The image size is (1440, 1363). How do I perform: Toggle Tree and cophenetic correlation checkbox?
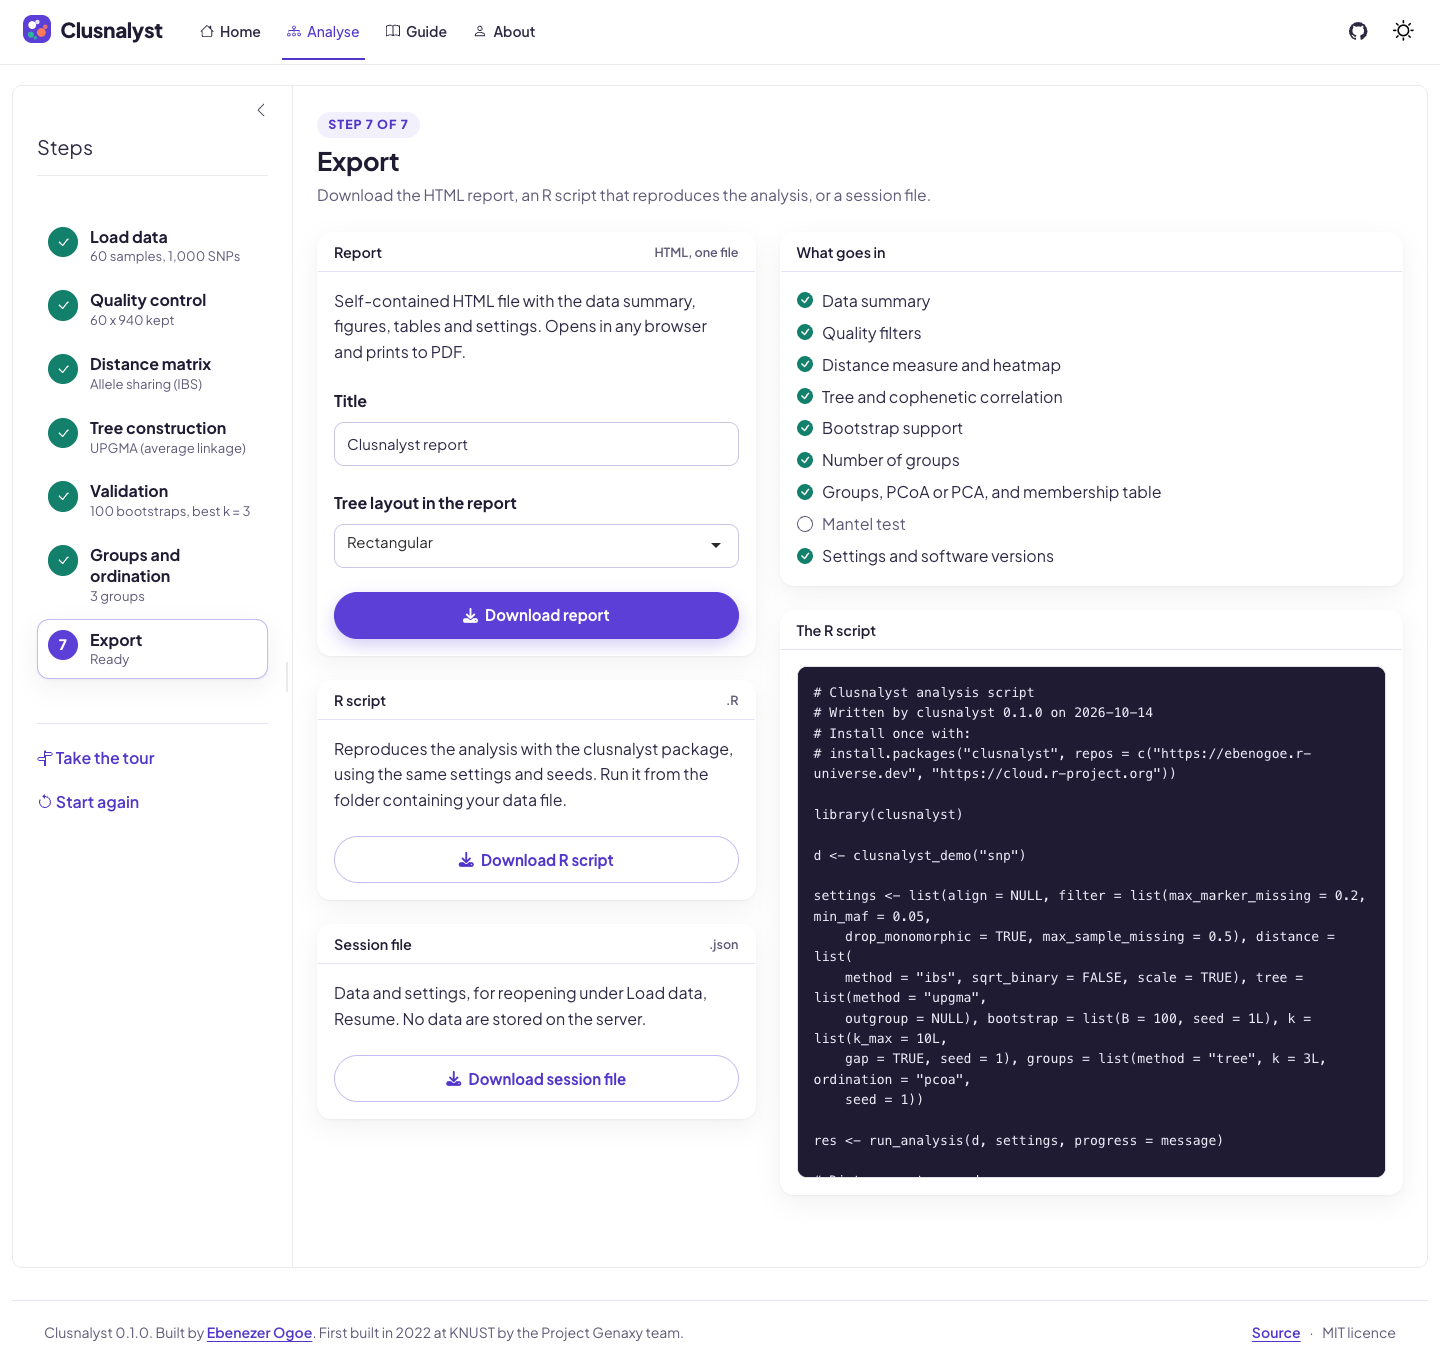[x=805, y=396]
